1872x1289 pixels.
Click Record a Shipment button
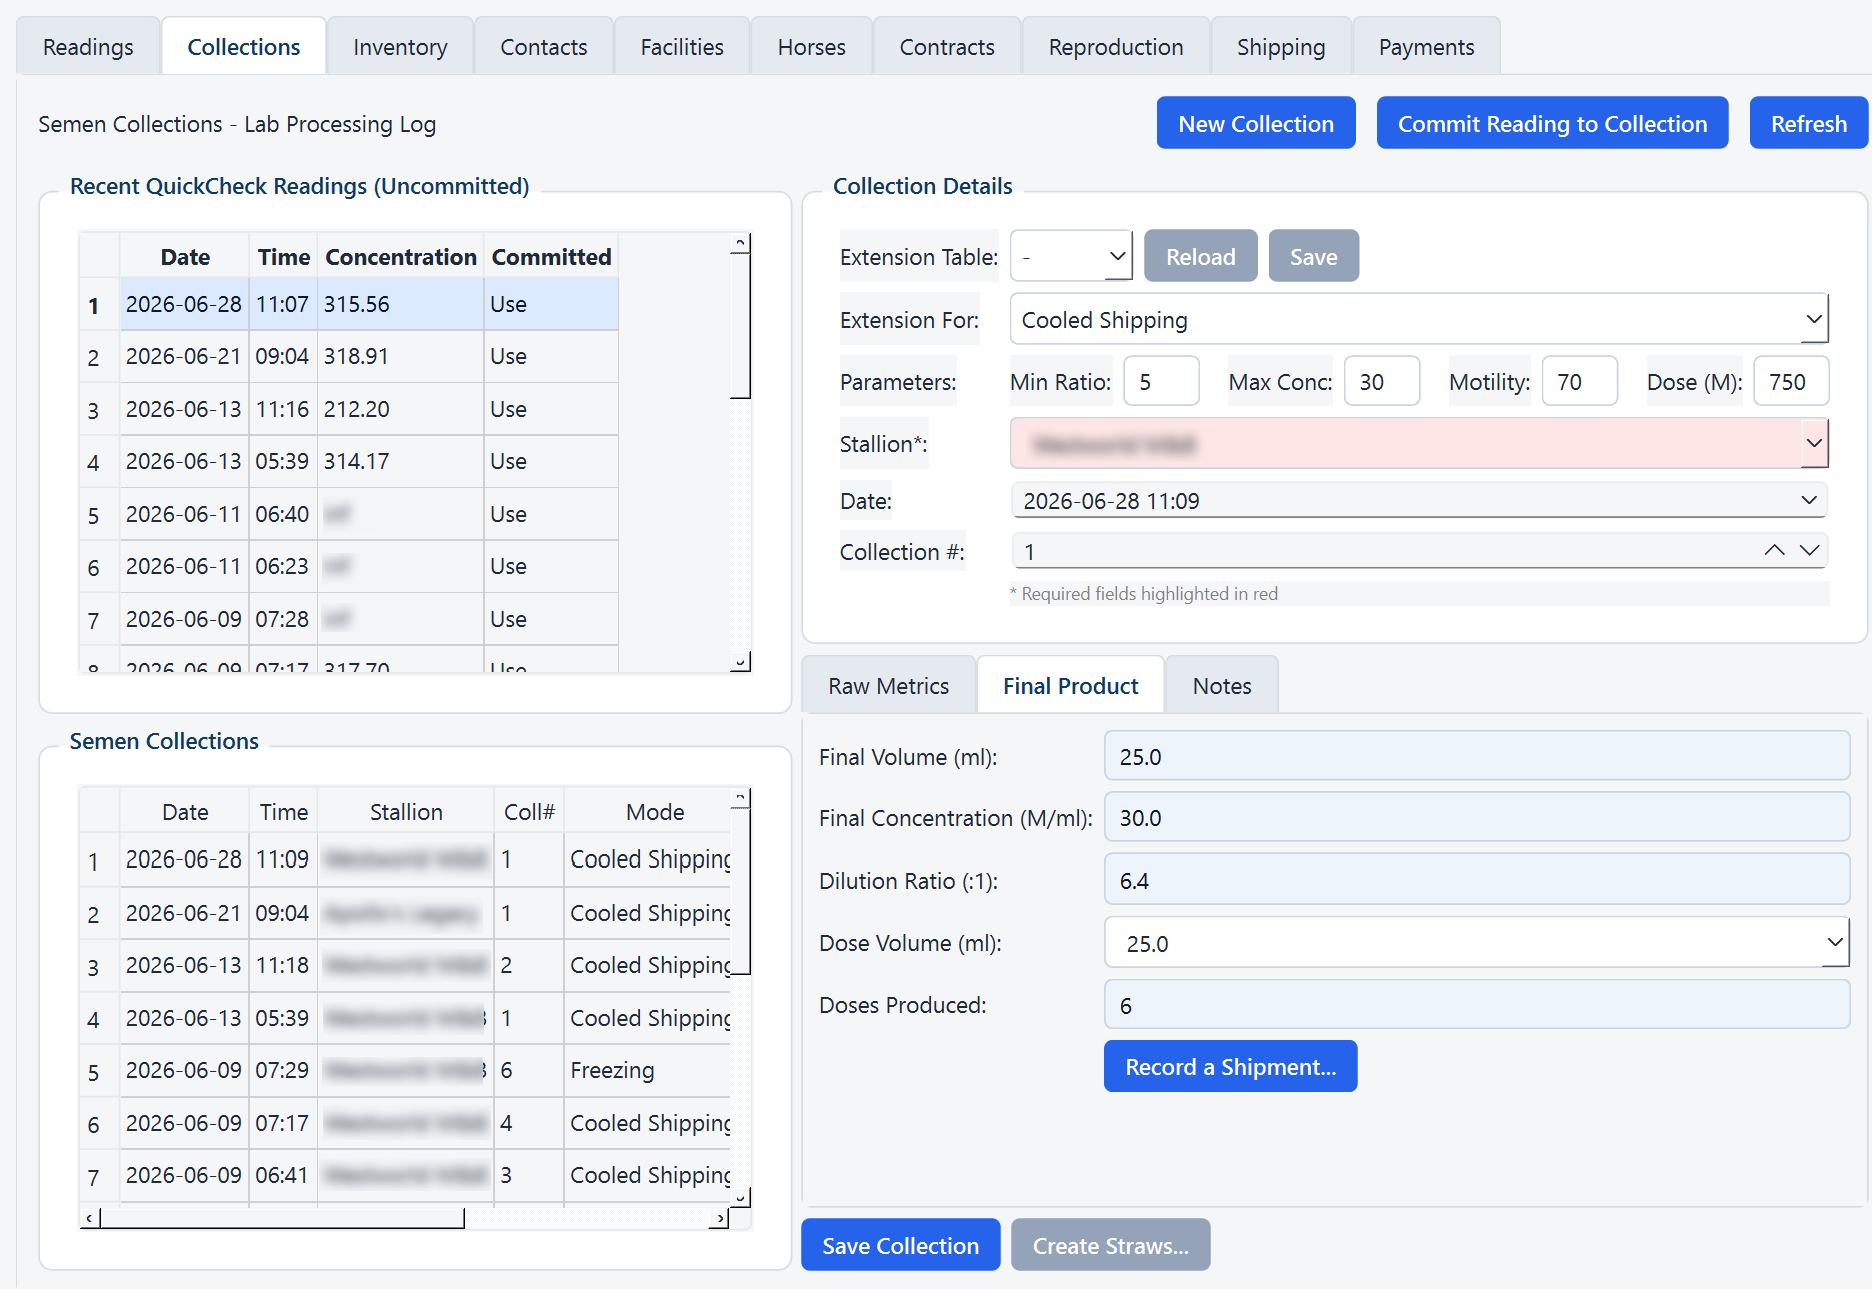(x=1230, y=1066)
